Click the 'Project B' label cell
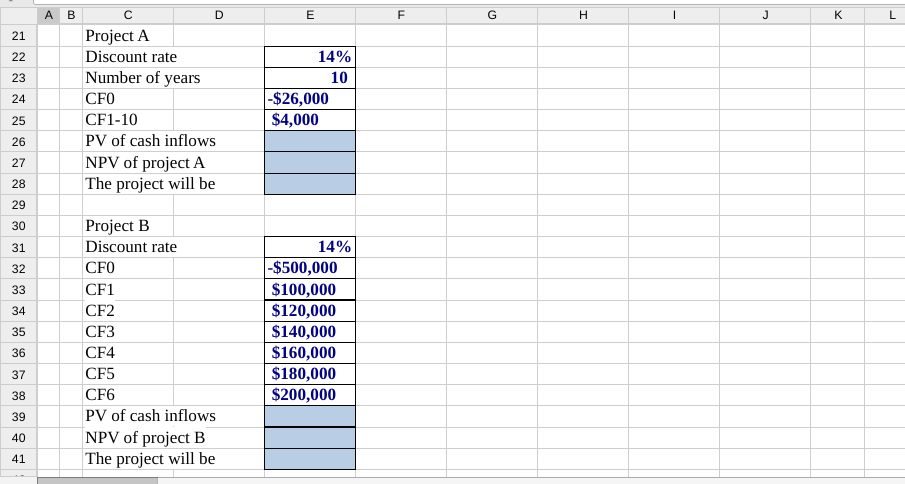905x484 pixels. tap(128, 226)
